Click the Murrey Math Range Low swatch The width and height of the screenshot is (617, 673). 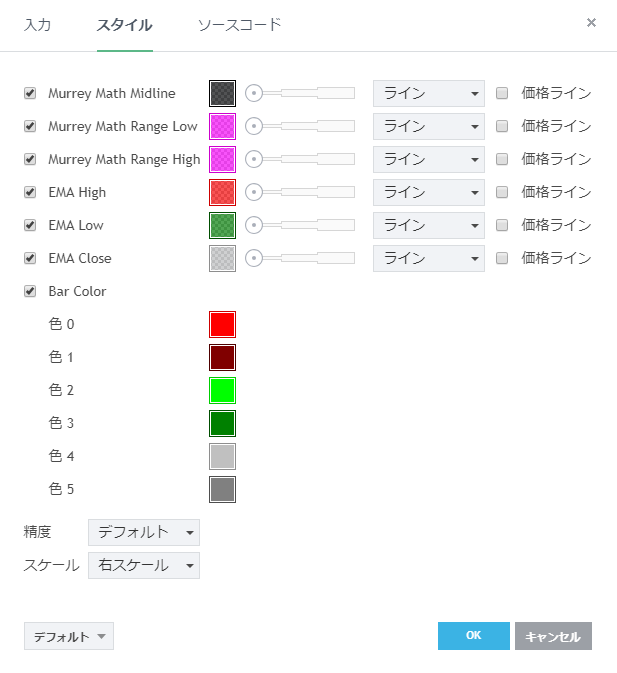click(222, 126)
